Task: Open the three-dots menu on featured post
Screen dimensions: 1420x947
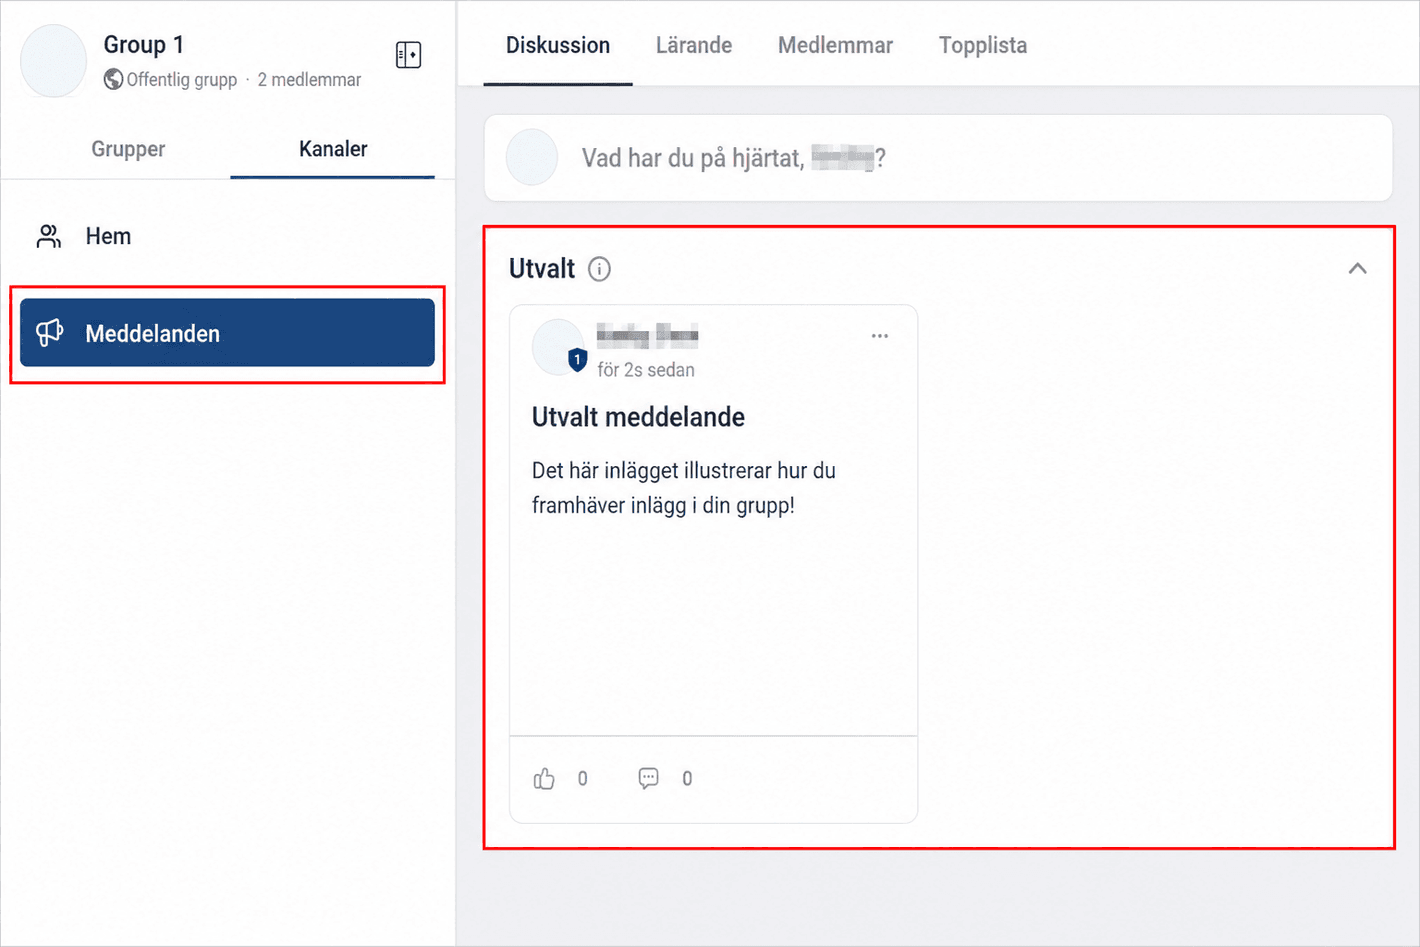Action: (x=879, y=336)
